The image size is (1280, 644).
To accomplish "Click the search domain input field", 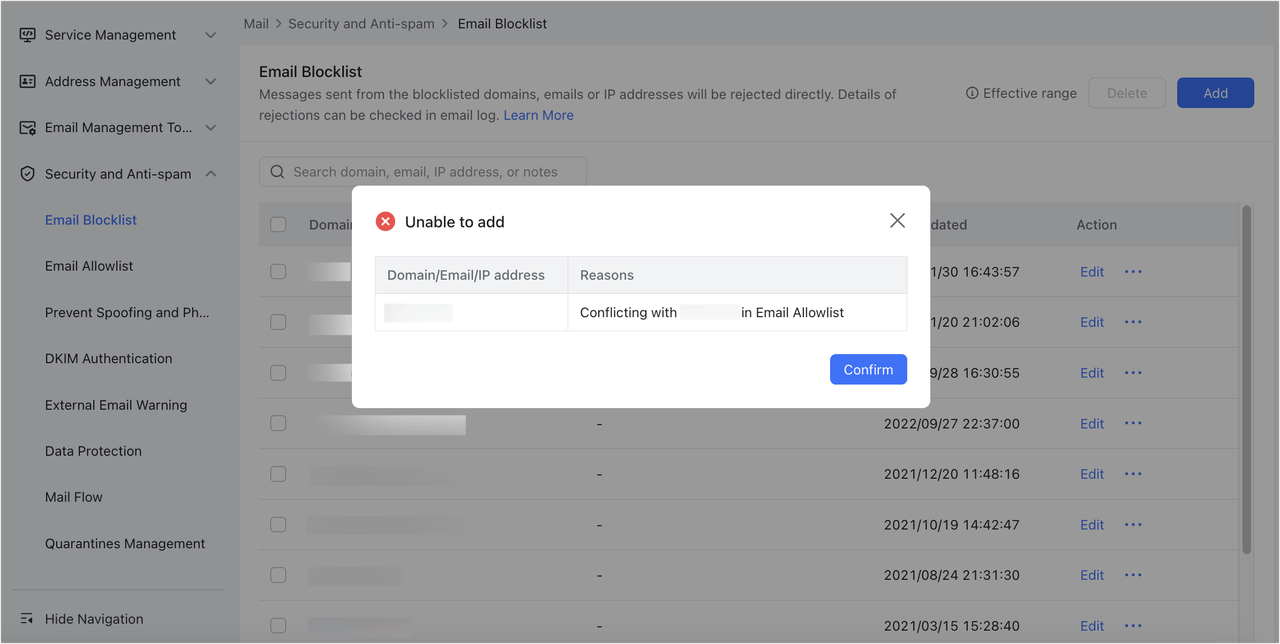I will tap(420, 171).
